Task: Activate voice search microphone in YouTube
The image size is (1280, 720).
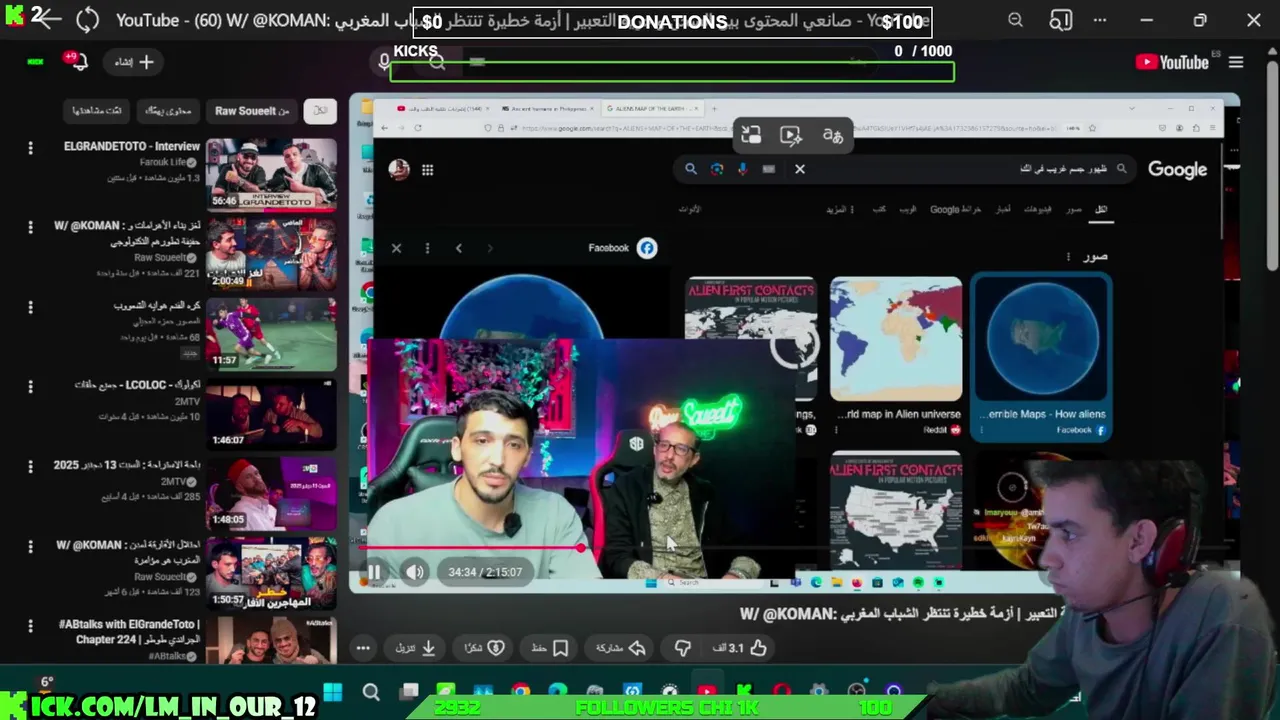Action: [x=383, y=62]
